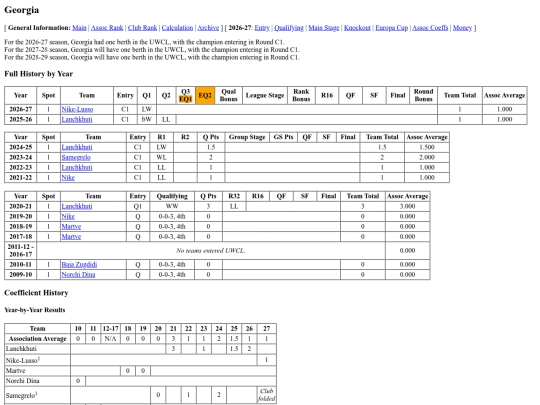Open the Knockout link
The height and width of the screenshot is (405, 540).
[x=357, y=28]
